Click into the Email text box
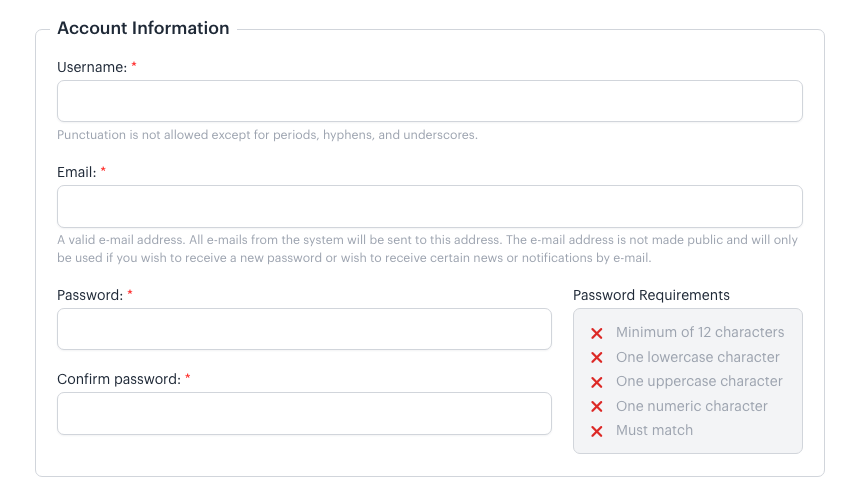The width and height of the screenshot is (860, 502). pyautogui.click(x=429, y=206)
